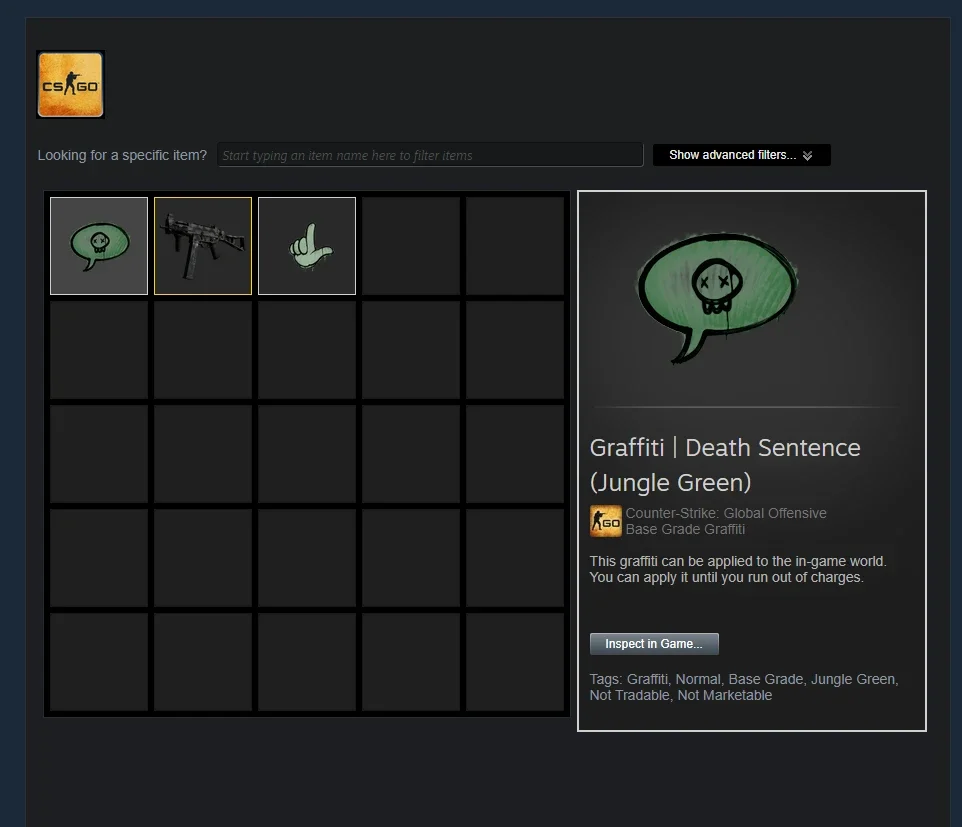Click the graffiti charges description text

[738, 569]
